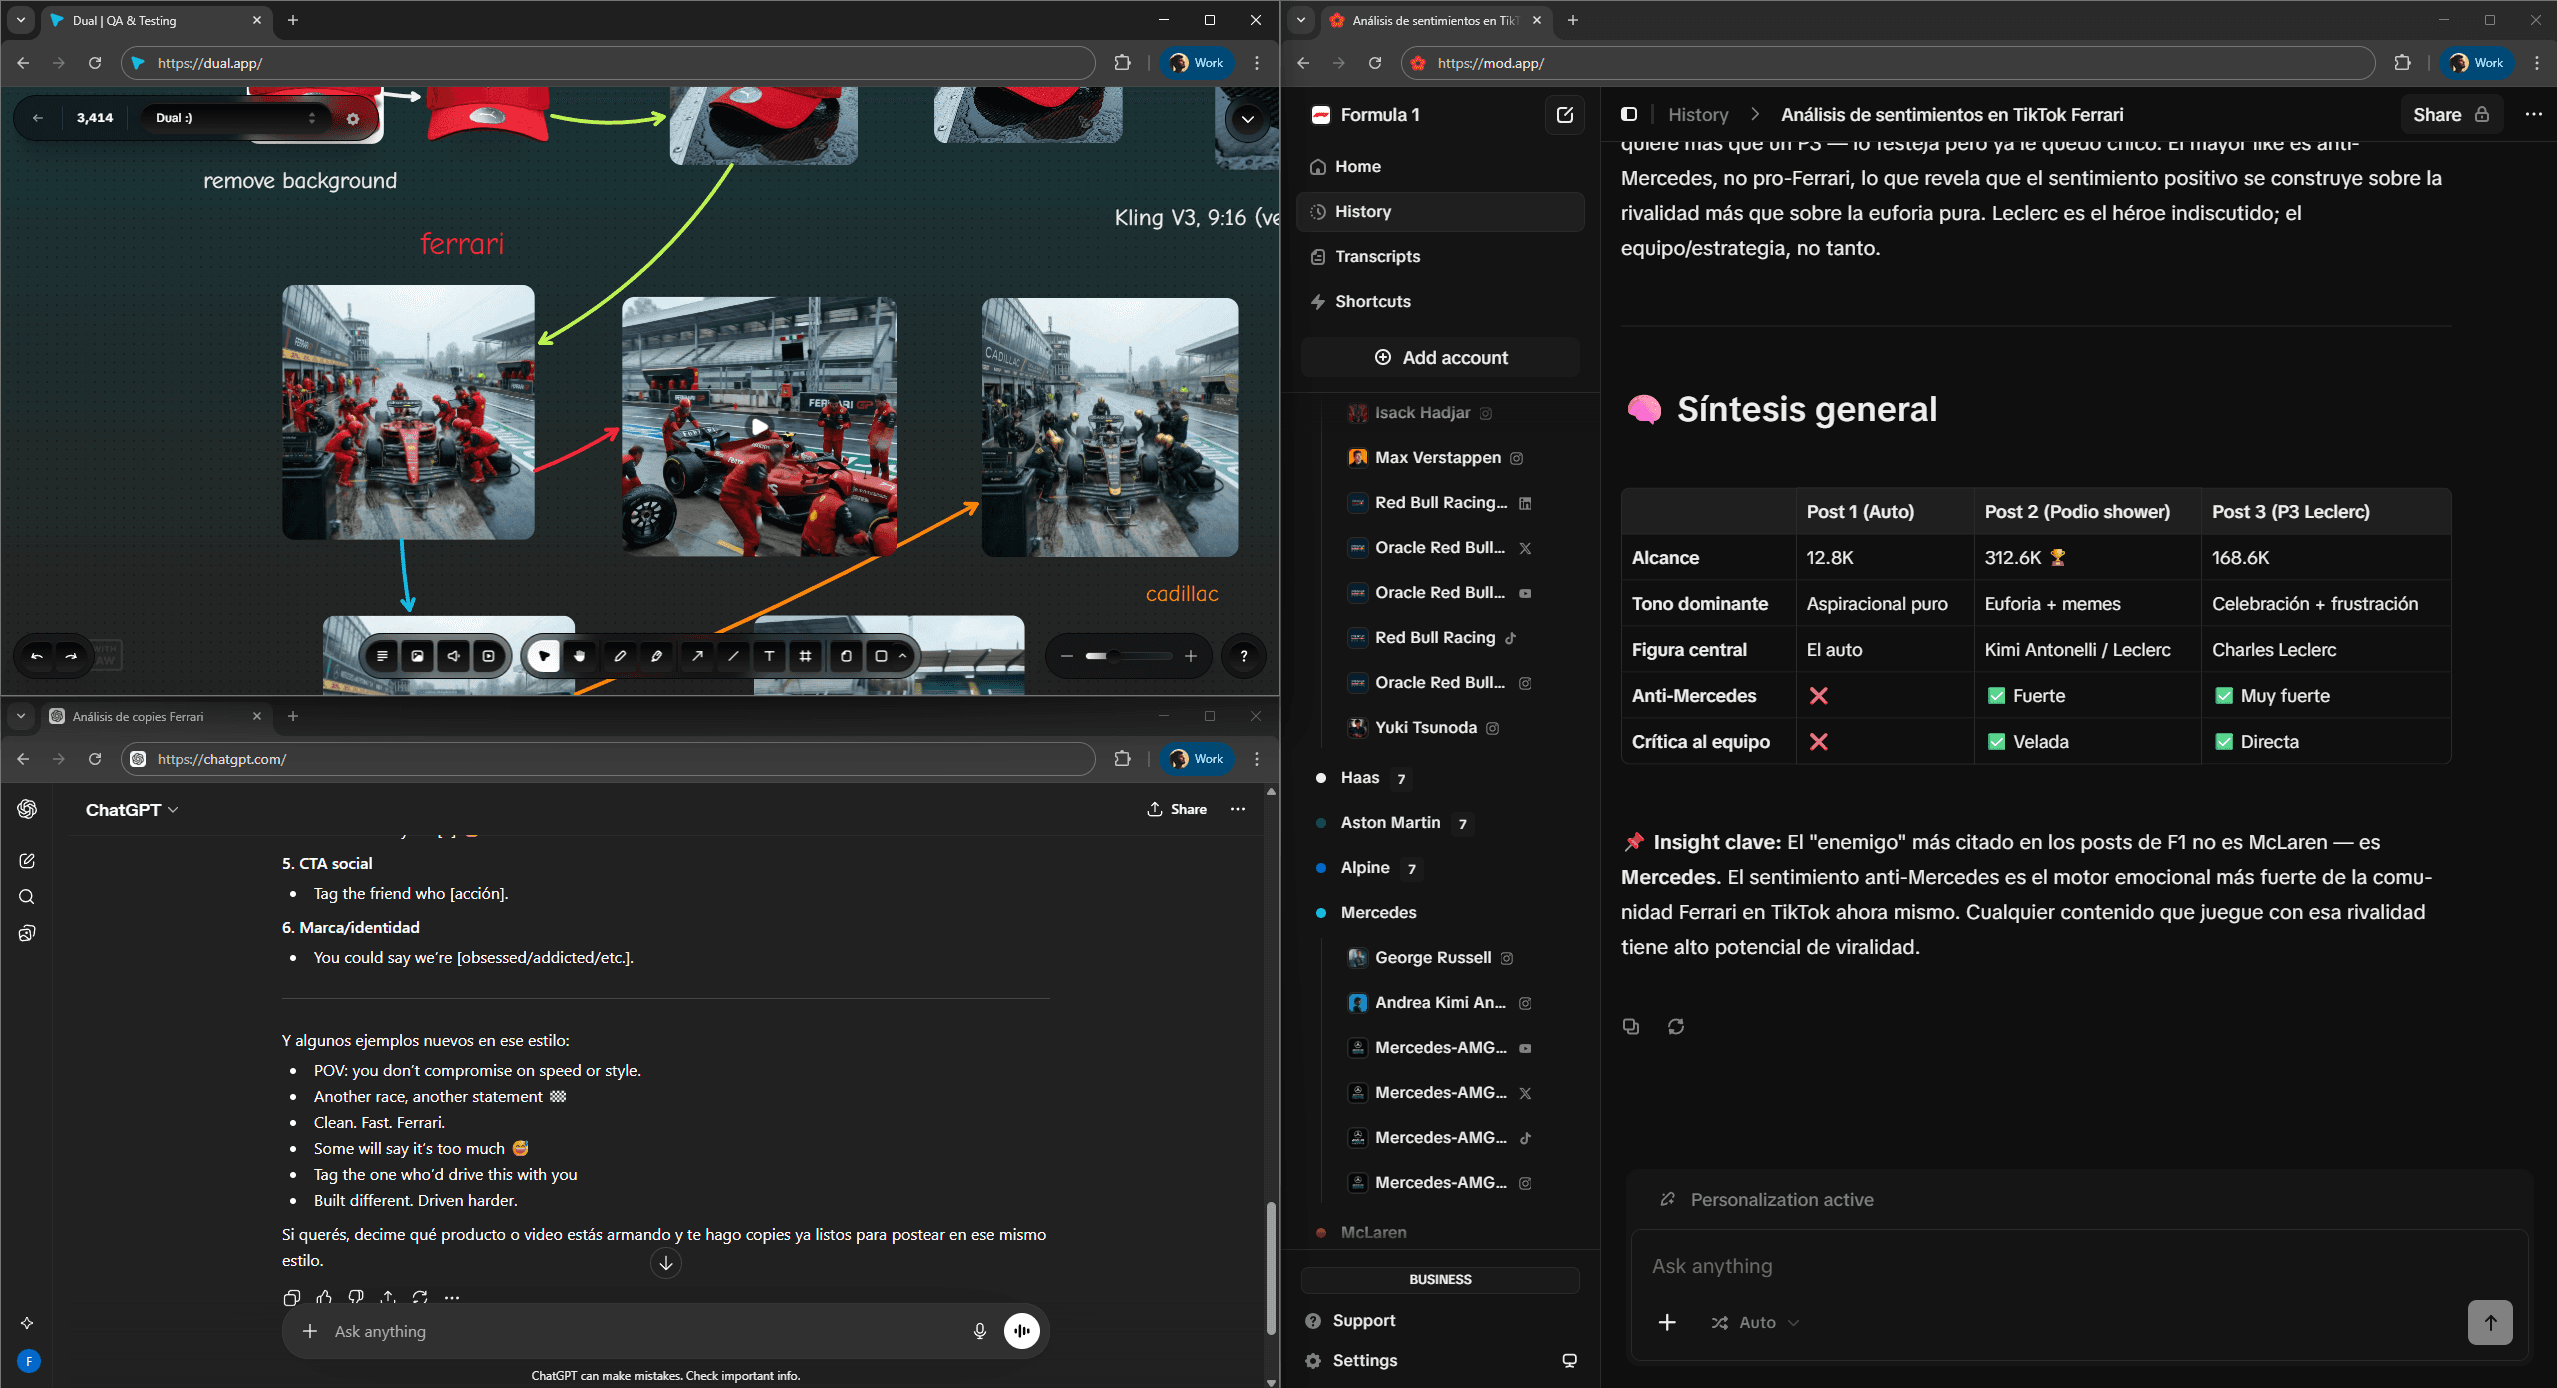Viewport: 2557px width, 1388px height.
Task: Copy the Síntesis general answer
Action: pyautogui.click(x=1631, y=1026)
